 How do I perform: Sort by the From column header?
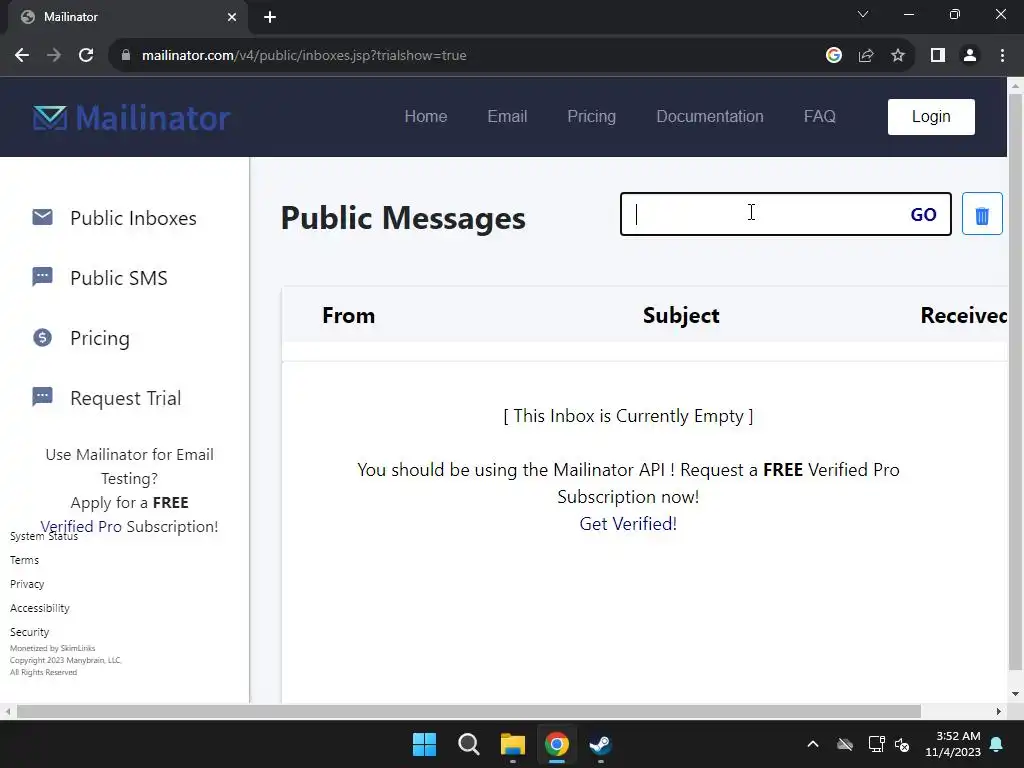[348, 315]
